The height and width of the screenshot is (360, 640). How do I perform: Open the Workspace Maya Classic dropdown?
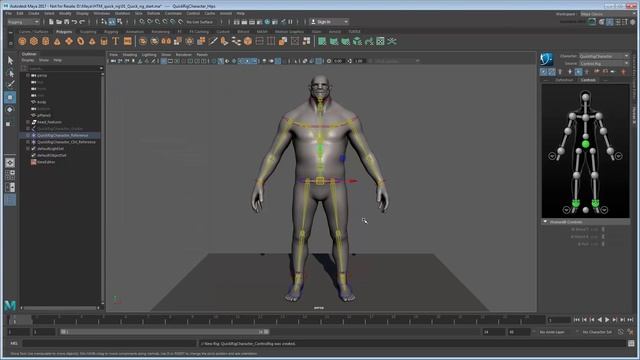coord(607,14)
